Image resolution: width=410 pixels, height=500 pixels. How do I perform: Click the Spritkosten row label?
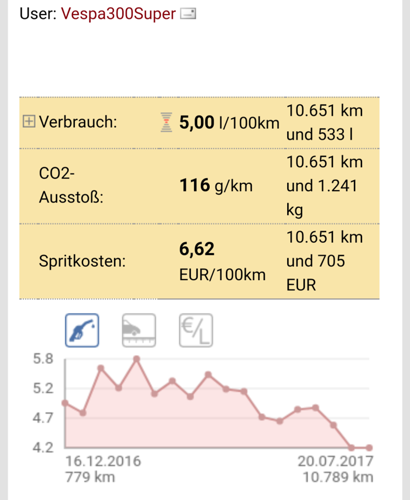point(82,261)
